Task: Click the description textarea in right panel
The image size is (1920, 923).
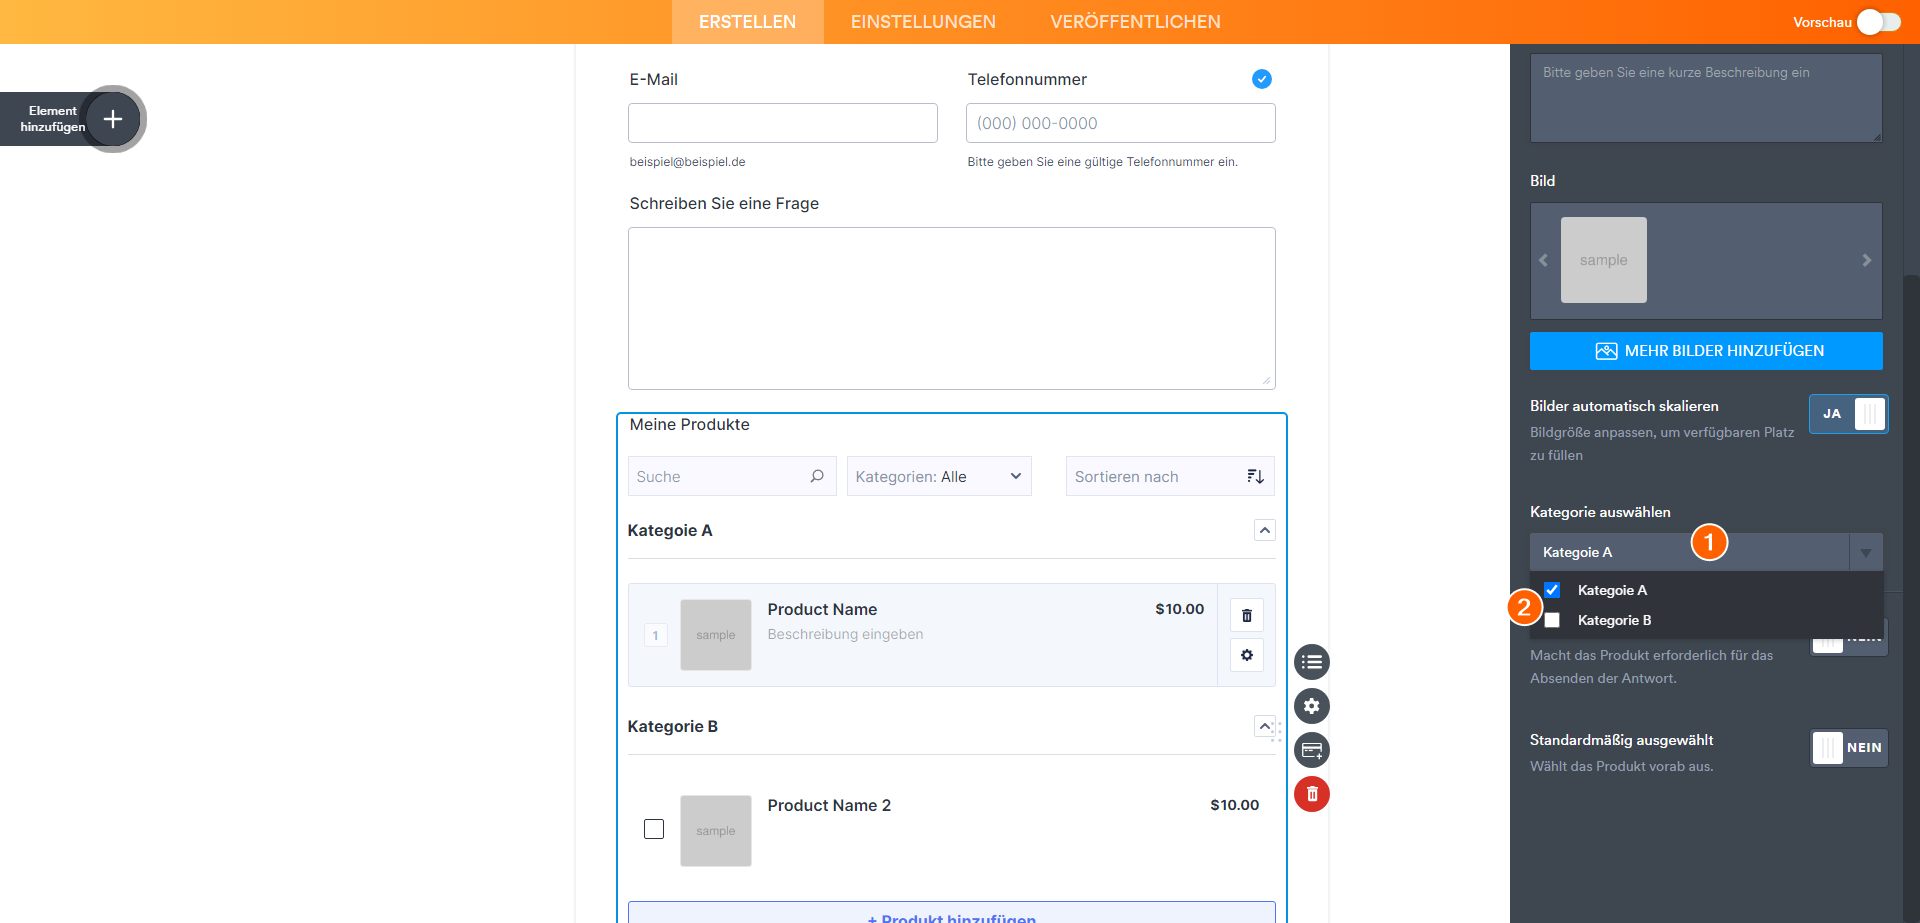Action: [1706, 98]
